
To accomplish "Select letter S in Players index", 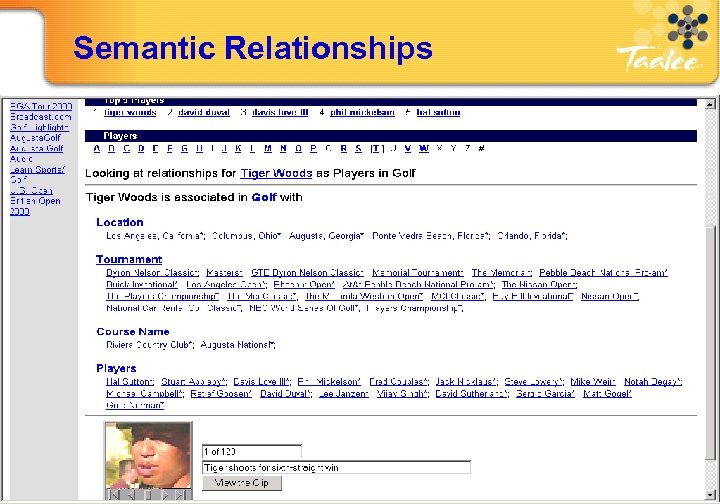I will tap(359, 149).
